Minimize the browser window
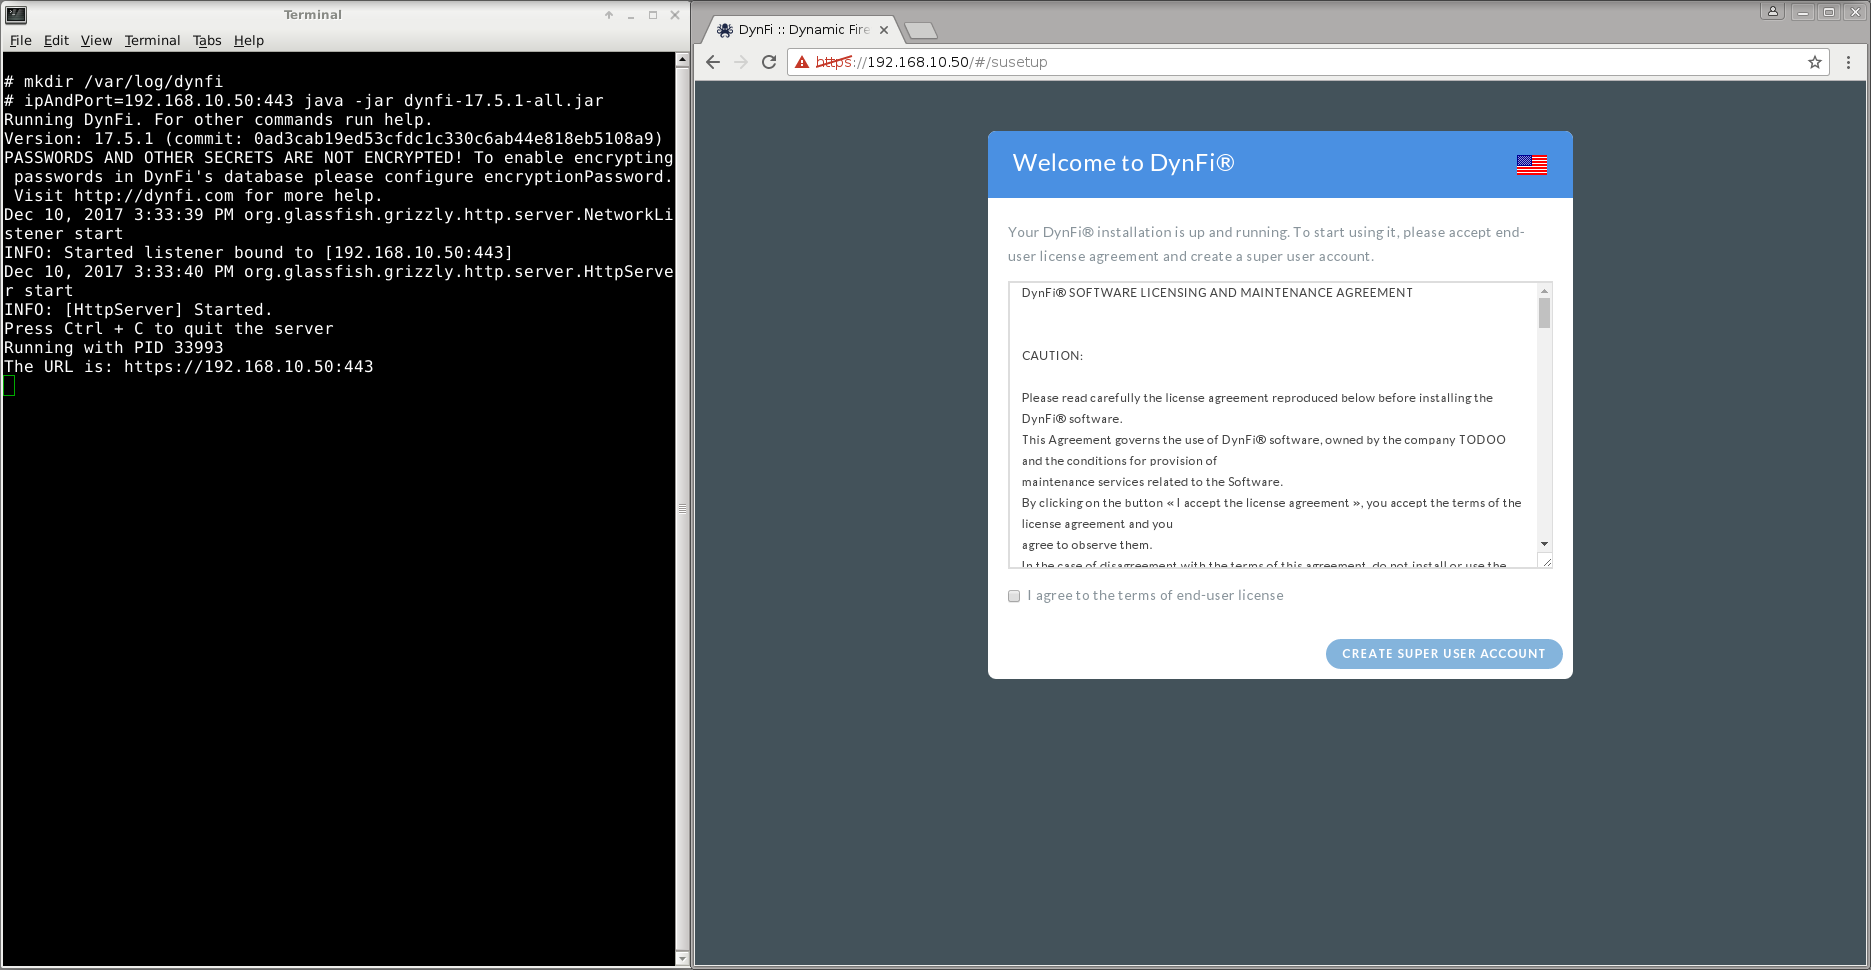Viewport: 1871px width, 970px height. (1803, 12)
